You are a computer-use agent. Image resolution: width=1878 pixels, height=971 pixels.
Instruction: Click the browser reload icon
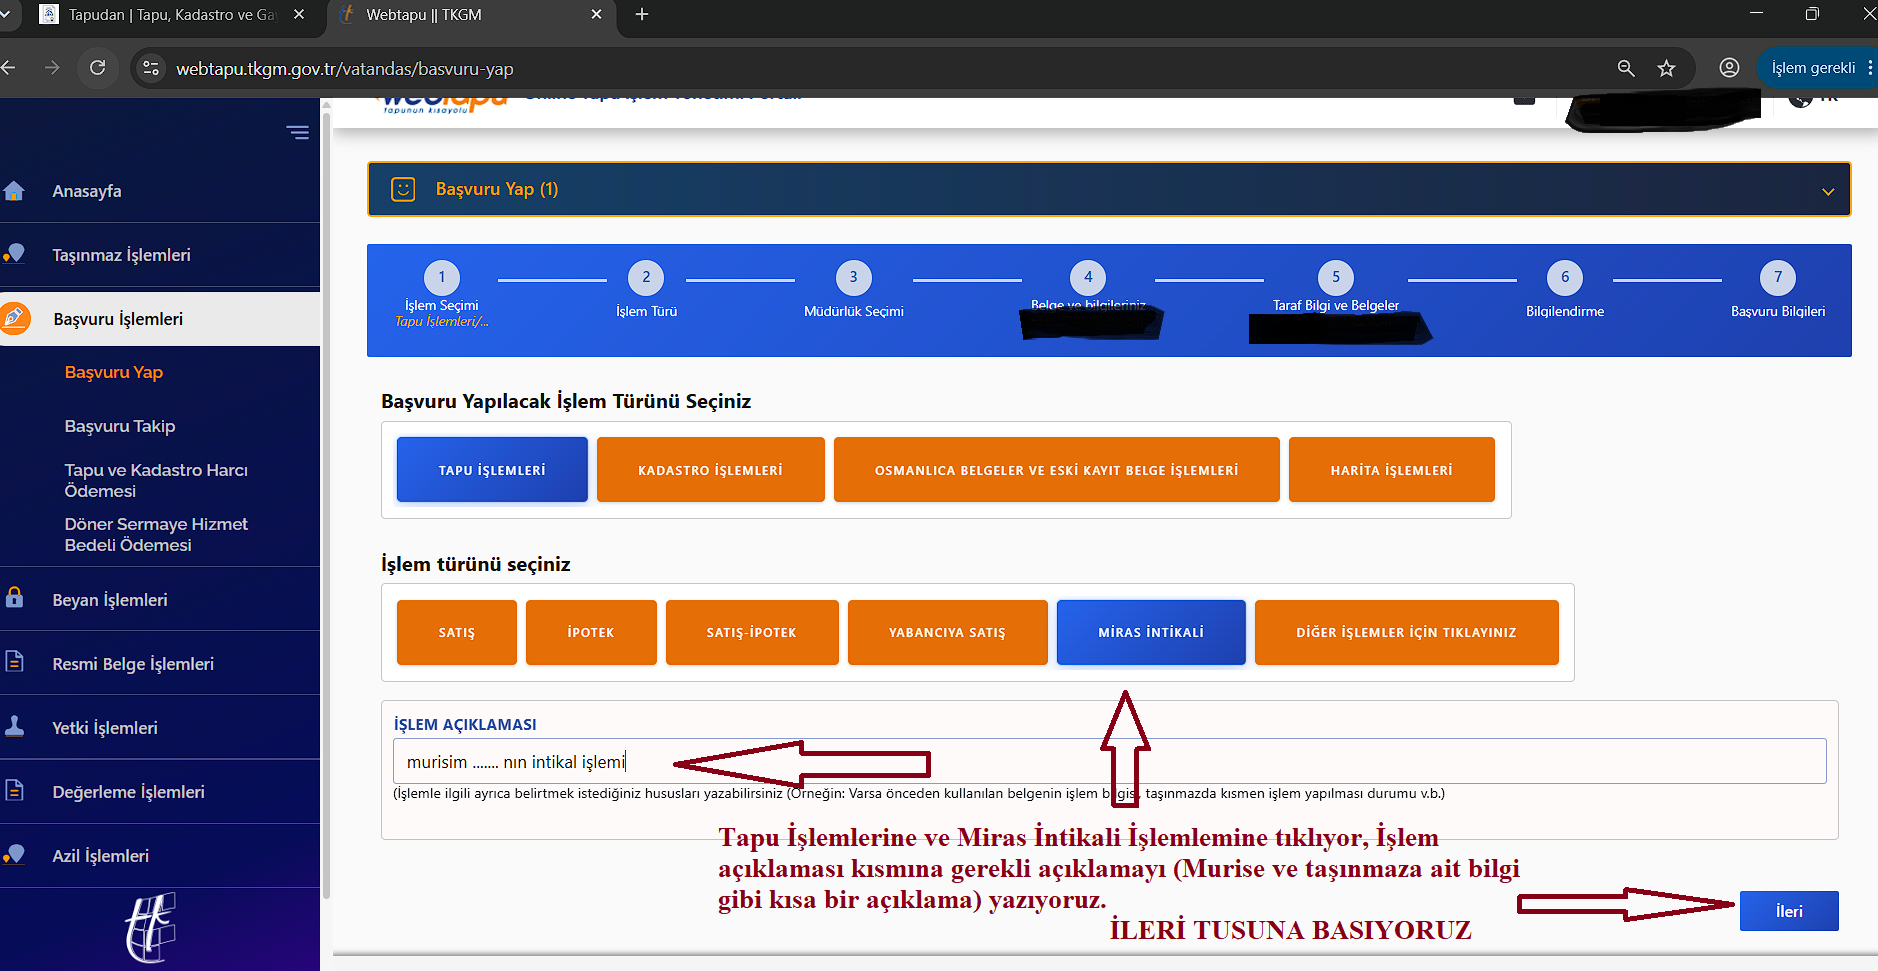pos(97,68)
